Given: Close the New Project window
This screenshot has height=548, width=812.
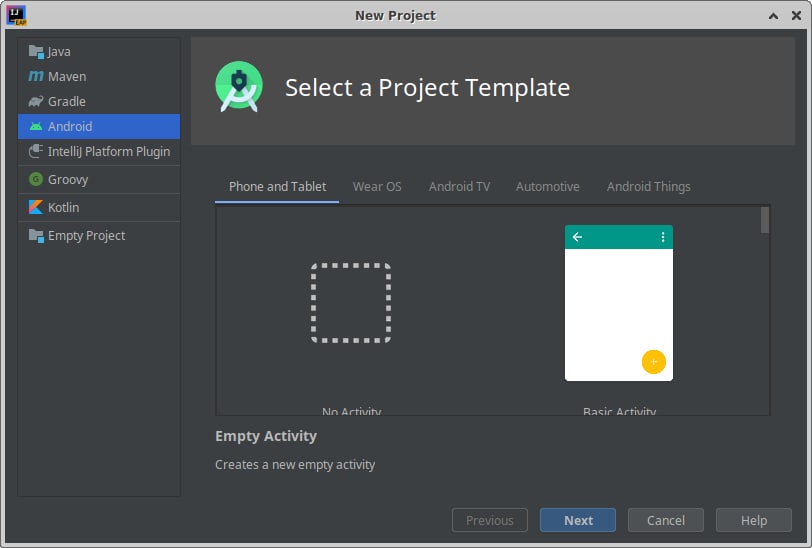Looking at the screenshot, I should click(x=796, y=16).
